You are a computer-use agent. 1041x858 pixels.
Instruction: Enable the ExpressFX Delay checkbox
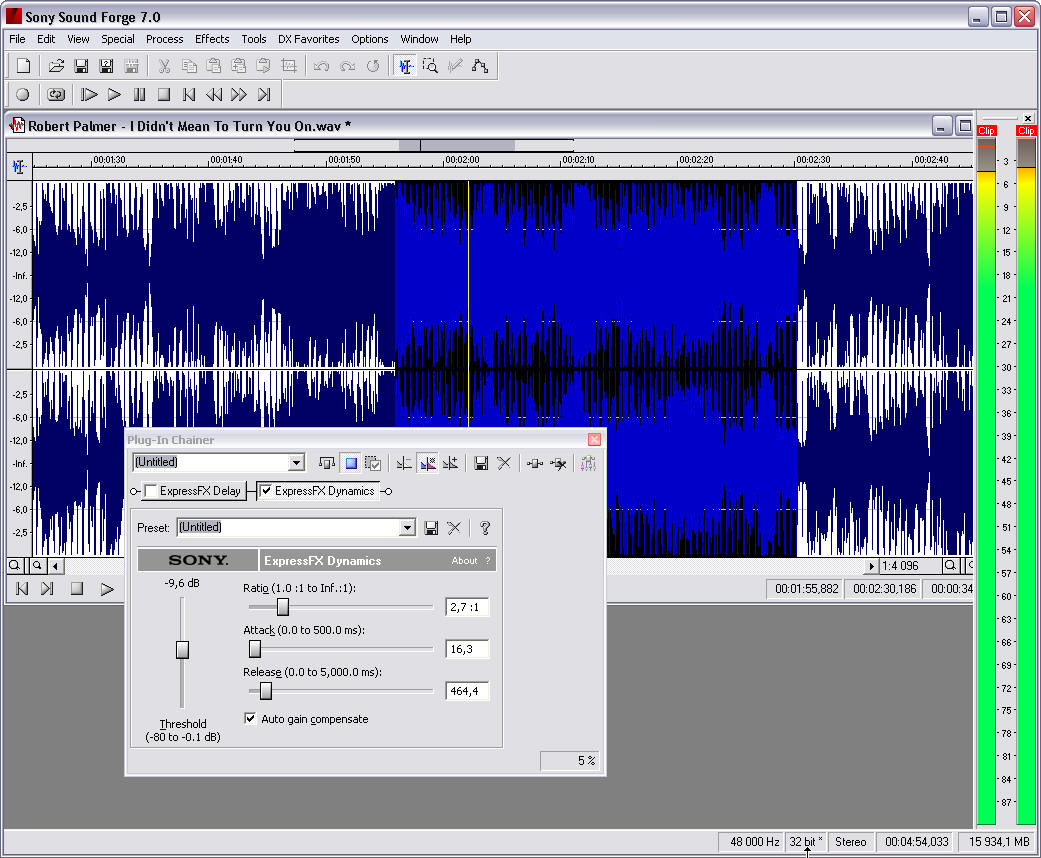pos(150,491)
